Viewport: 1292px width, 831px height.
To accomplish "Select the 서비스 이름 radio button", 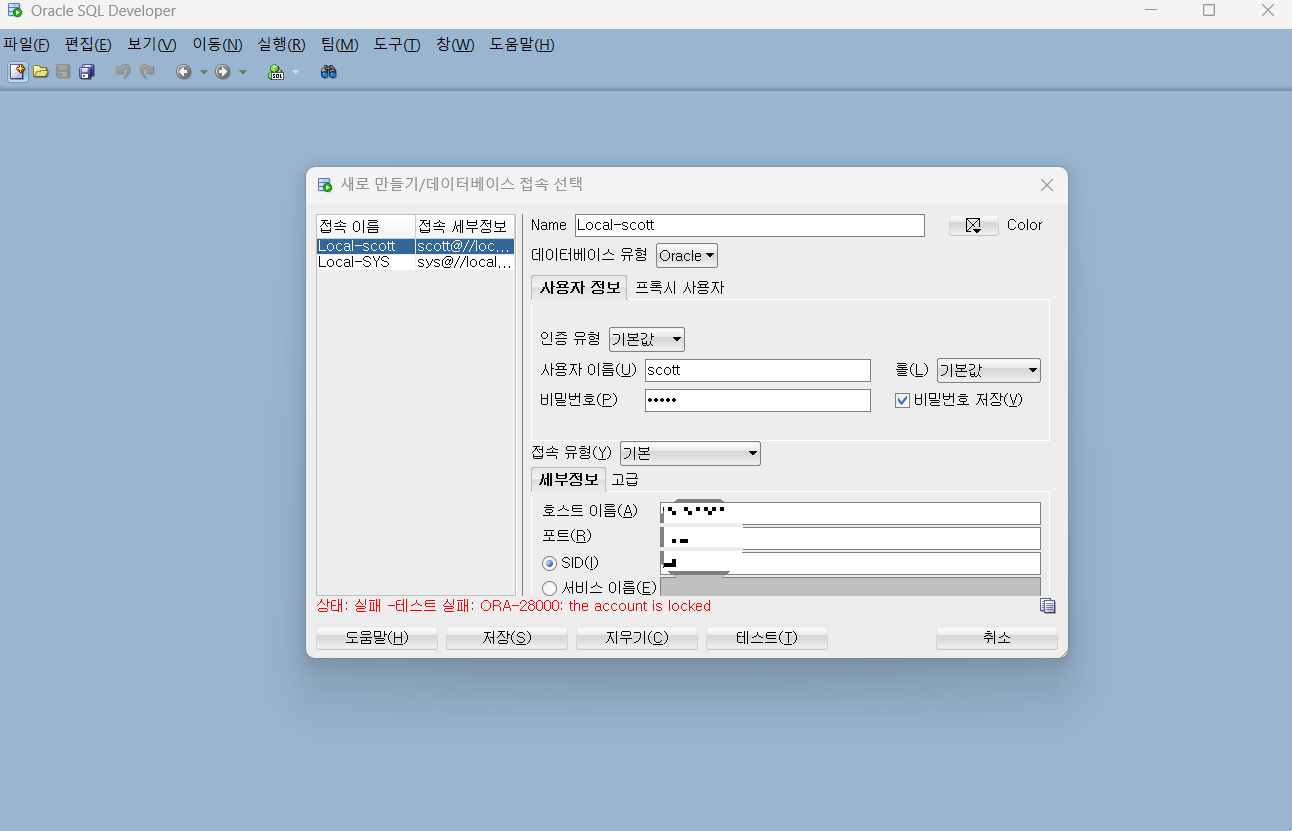I will [549, 588].
